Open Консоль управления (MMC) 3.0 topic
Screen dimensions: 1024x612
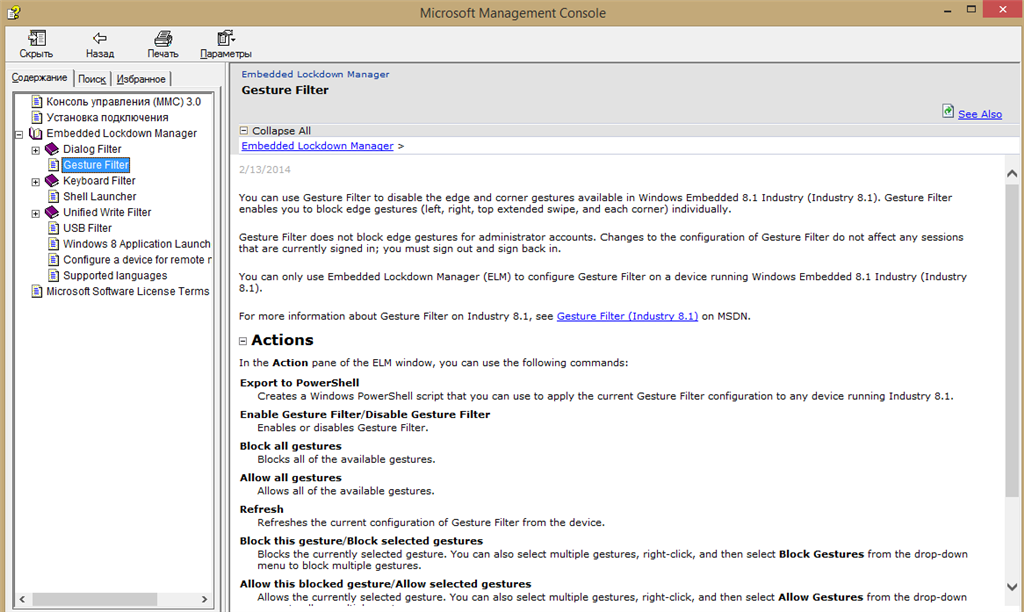point(123,102)
